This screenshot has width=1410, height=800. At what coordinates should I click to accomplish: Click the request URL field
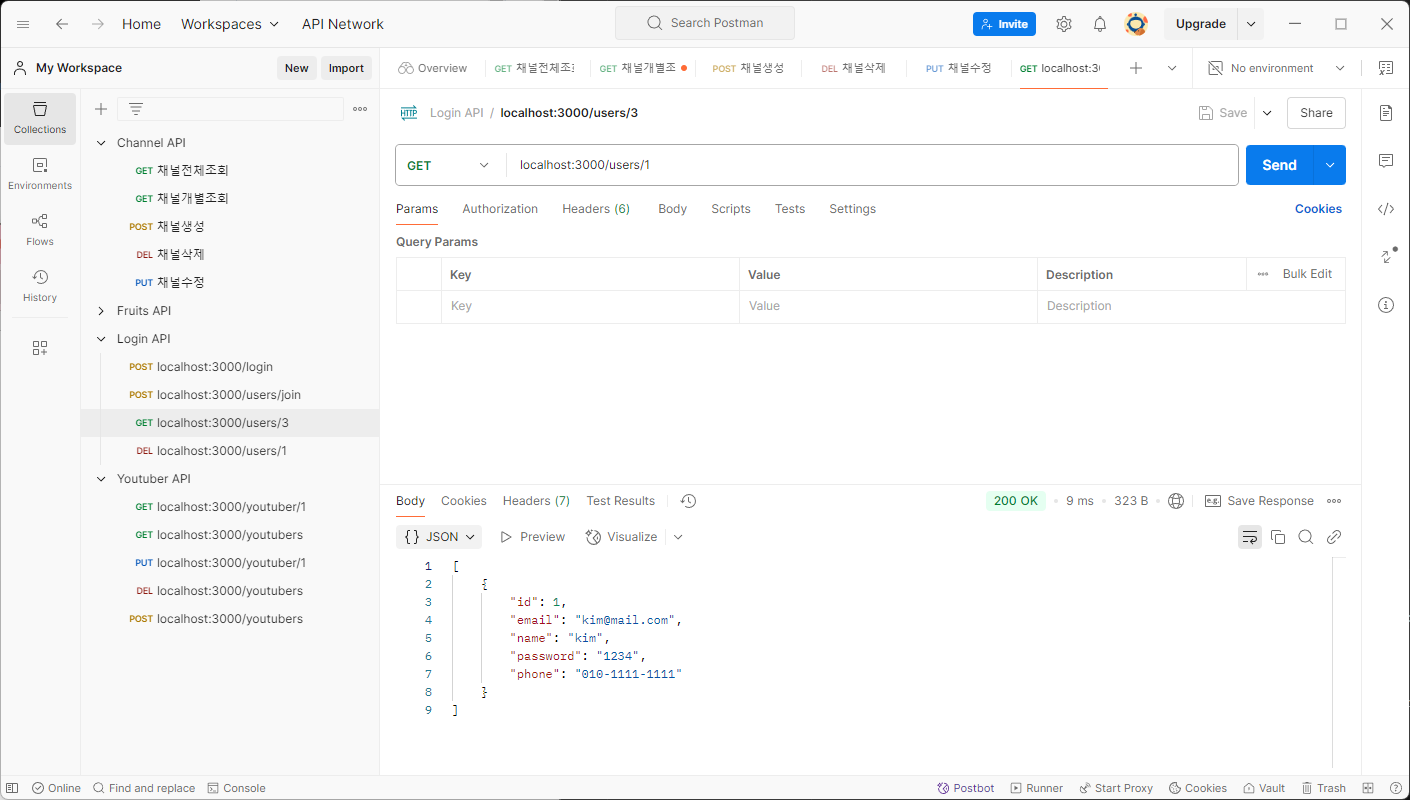[872, 165]
